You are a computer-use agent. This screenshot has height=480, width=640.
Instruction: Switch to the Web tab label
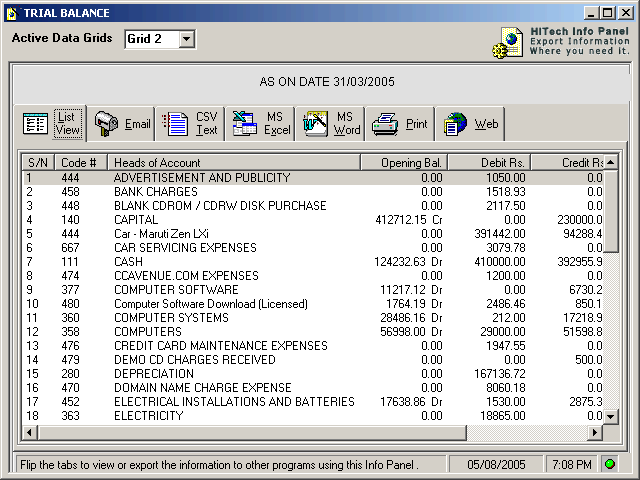coord(486,125)
